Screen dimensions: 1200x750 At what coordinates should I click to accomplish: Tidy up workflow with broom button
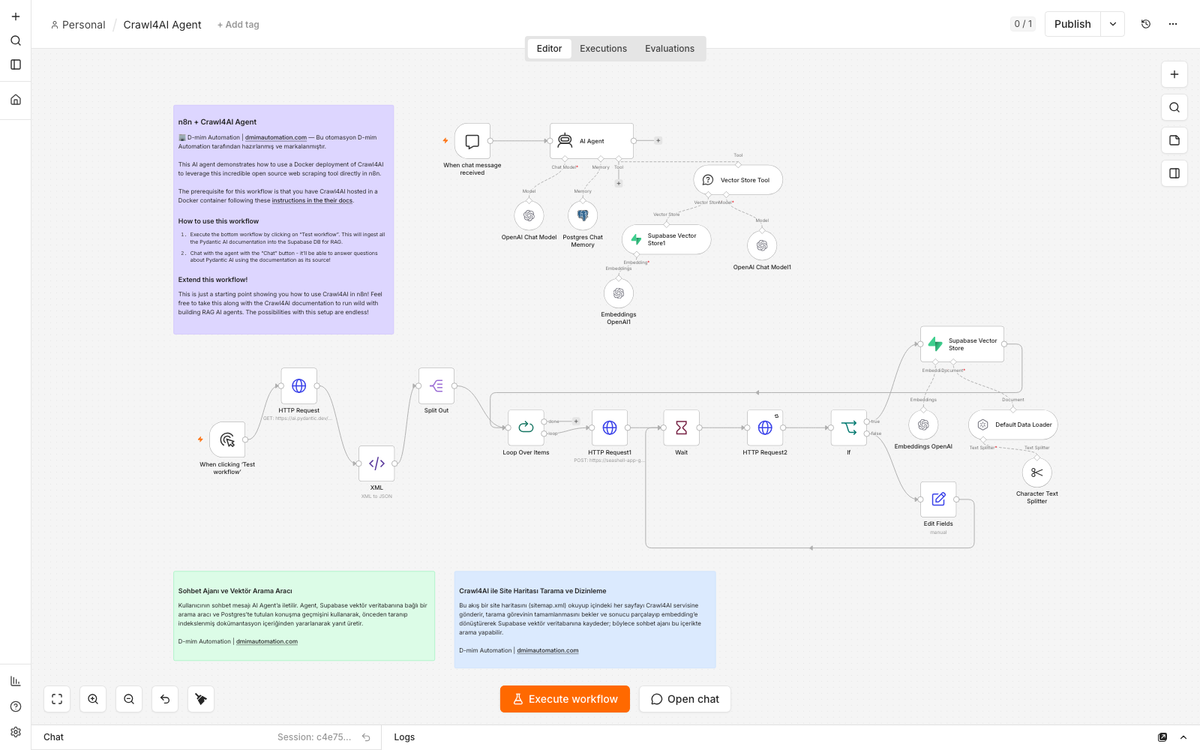[201, 699]
